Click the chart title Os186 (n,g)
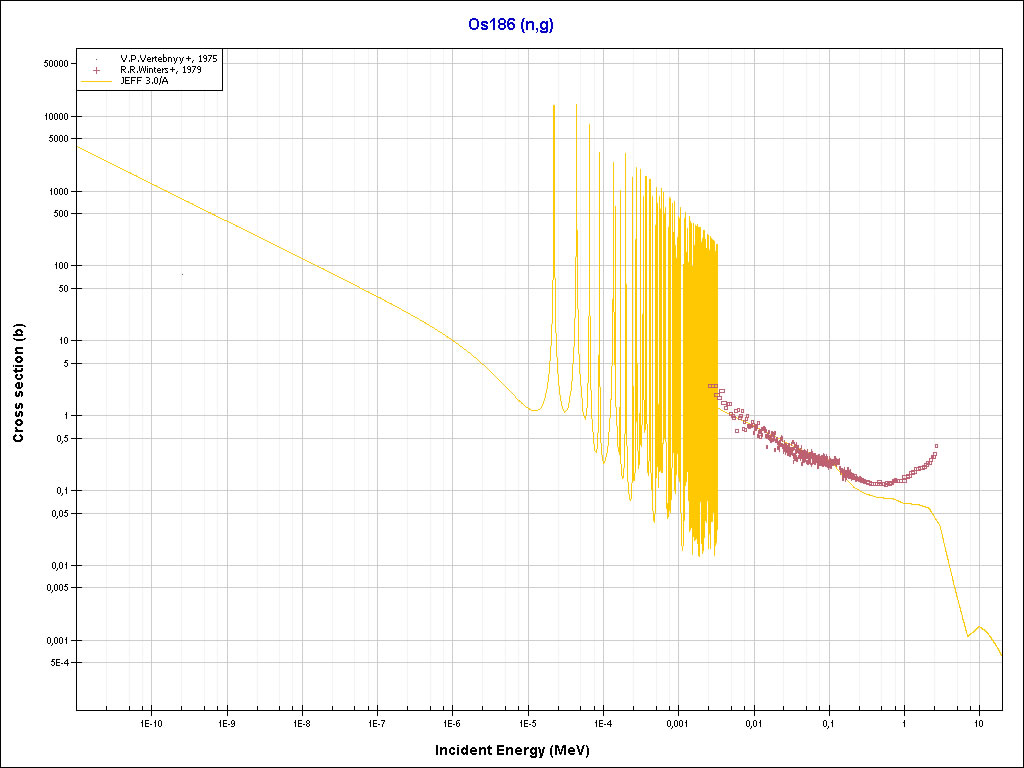This screenshot has width=1024, height=768. (511, 25)
